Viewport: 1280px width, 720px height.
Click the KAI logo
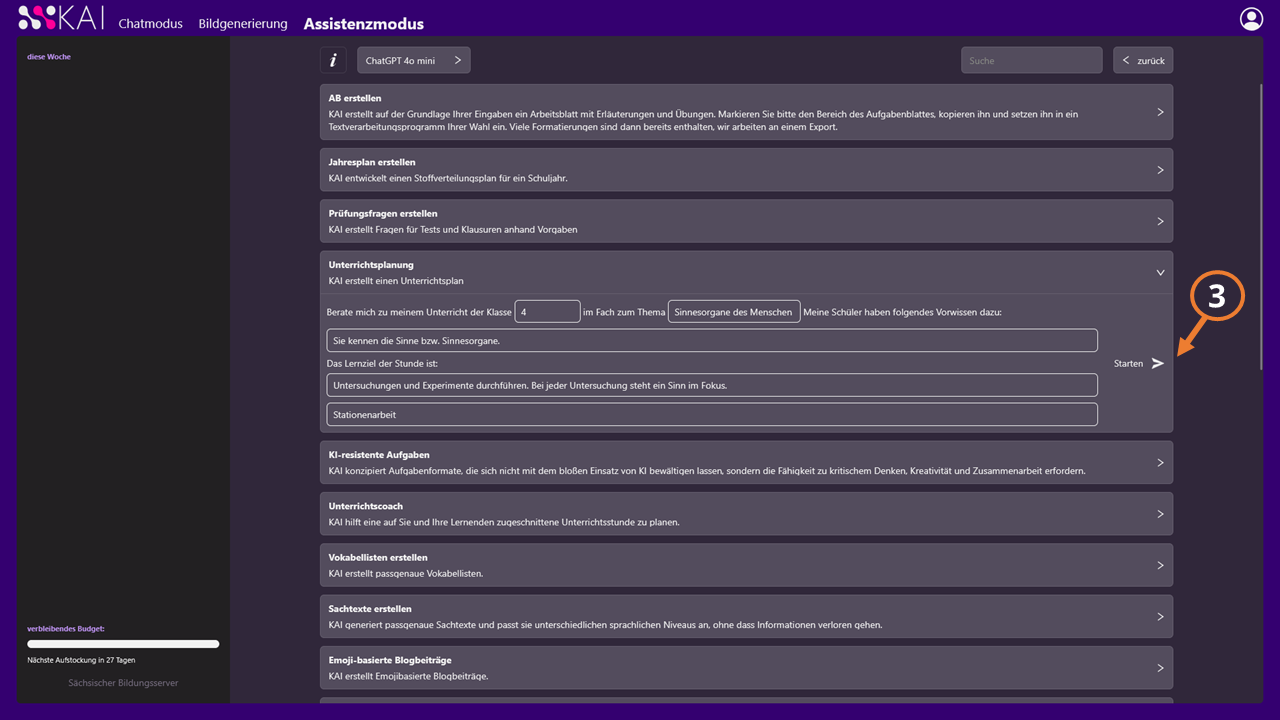point(60,17)
